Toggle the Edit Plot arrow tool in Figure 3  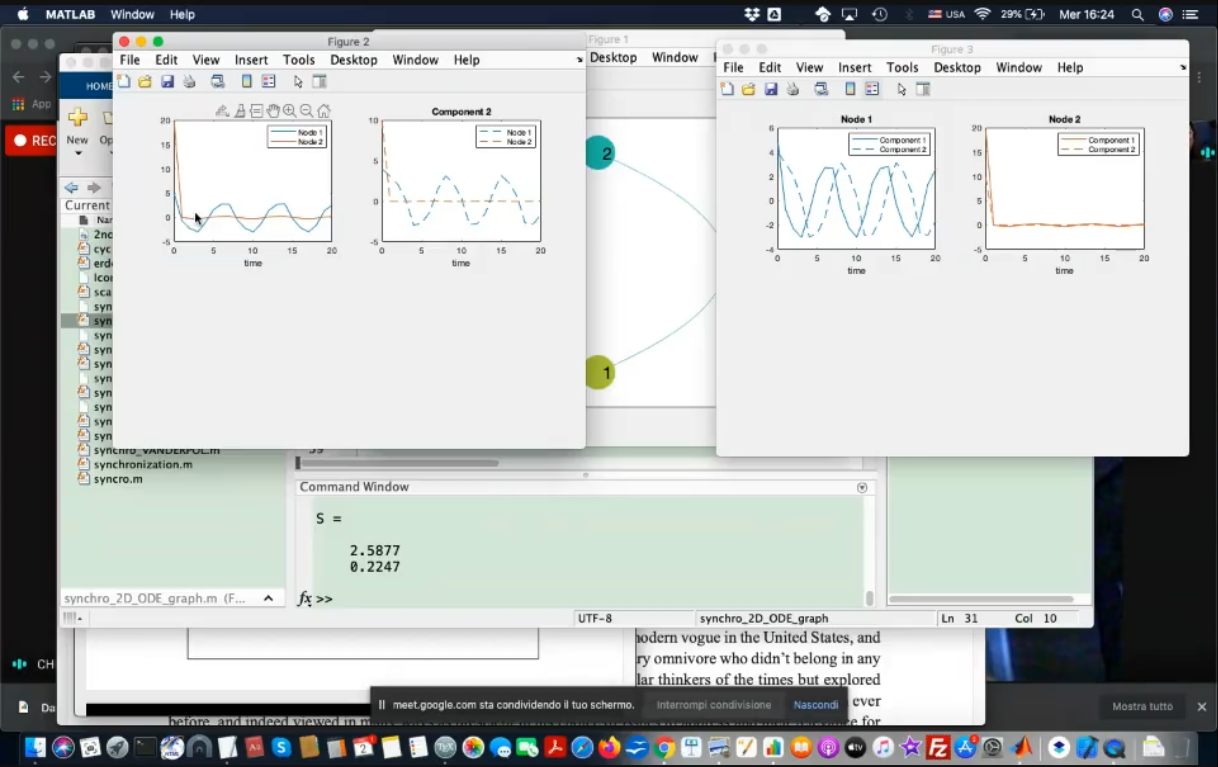click(x=901, y=89)
